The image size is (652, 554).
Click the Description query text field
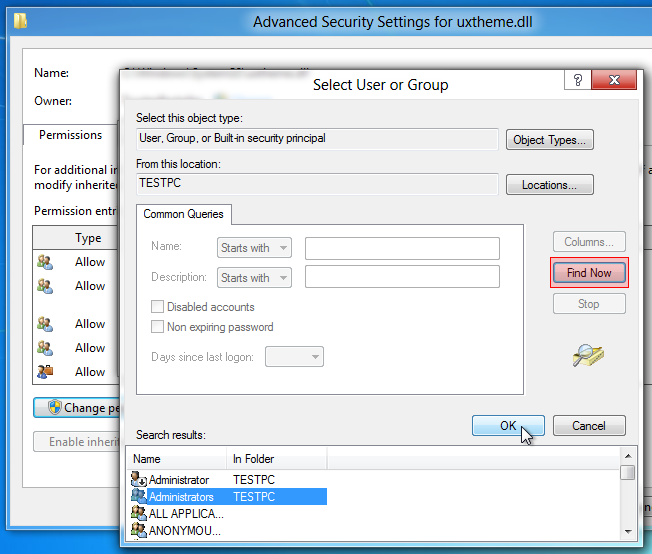pyautogui.click(x=402, y=277)
